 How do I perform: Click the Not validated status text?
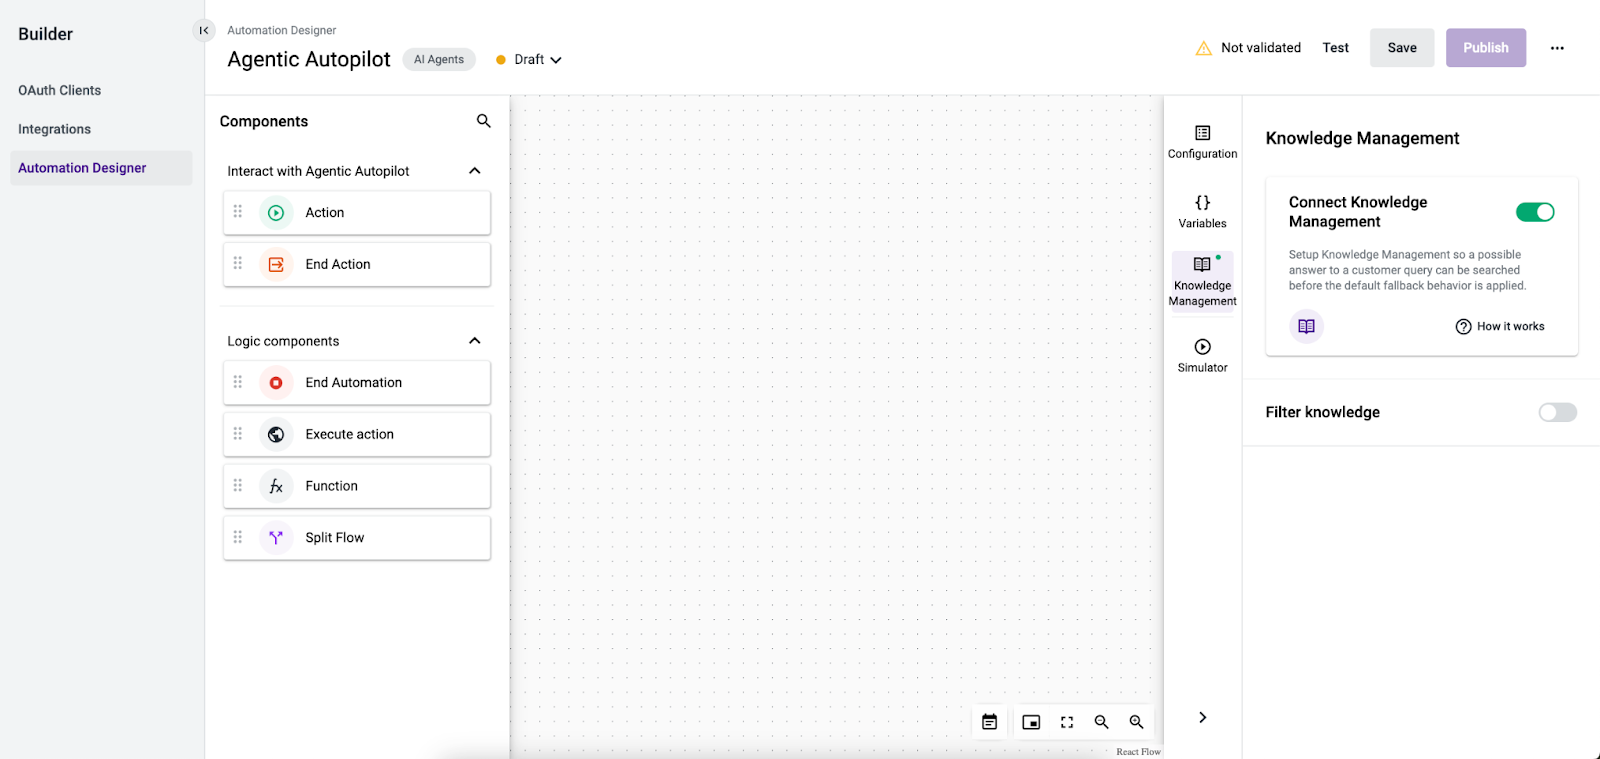[1261, 48]
